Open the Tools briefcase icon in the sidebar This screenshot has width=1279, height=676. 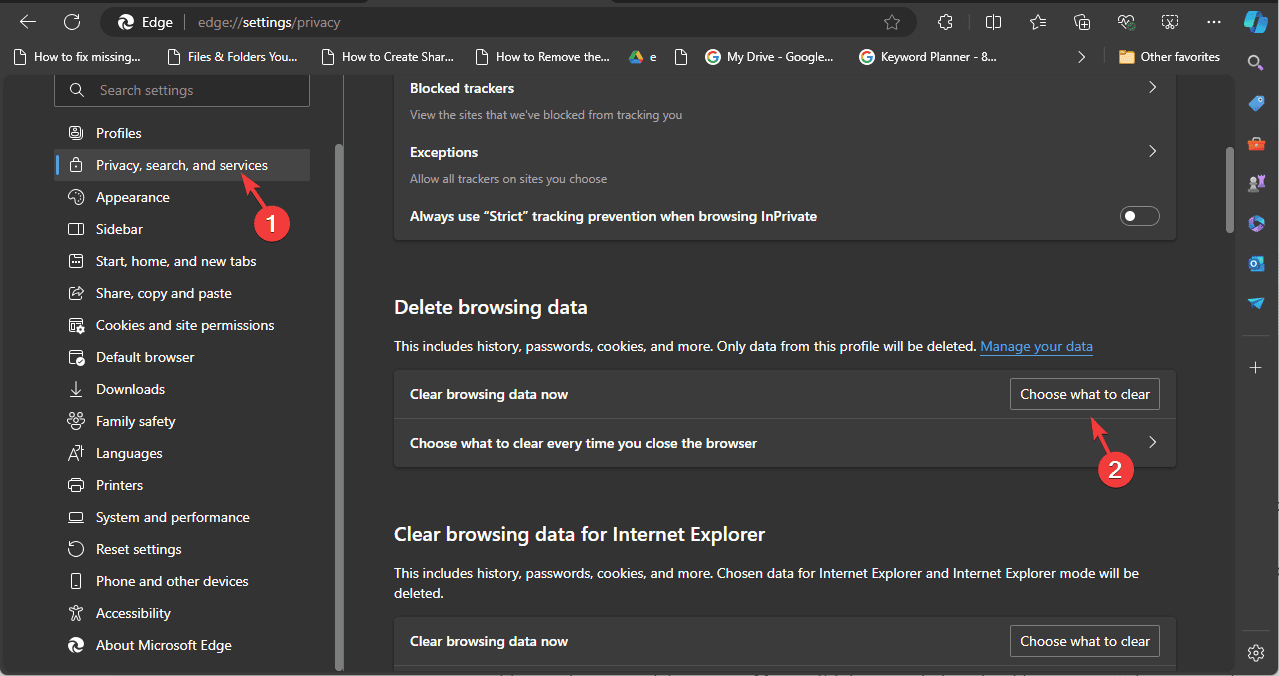(1256, 143)
